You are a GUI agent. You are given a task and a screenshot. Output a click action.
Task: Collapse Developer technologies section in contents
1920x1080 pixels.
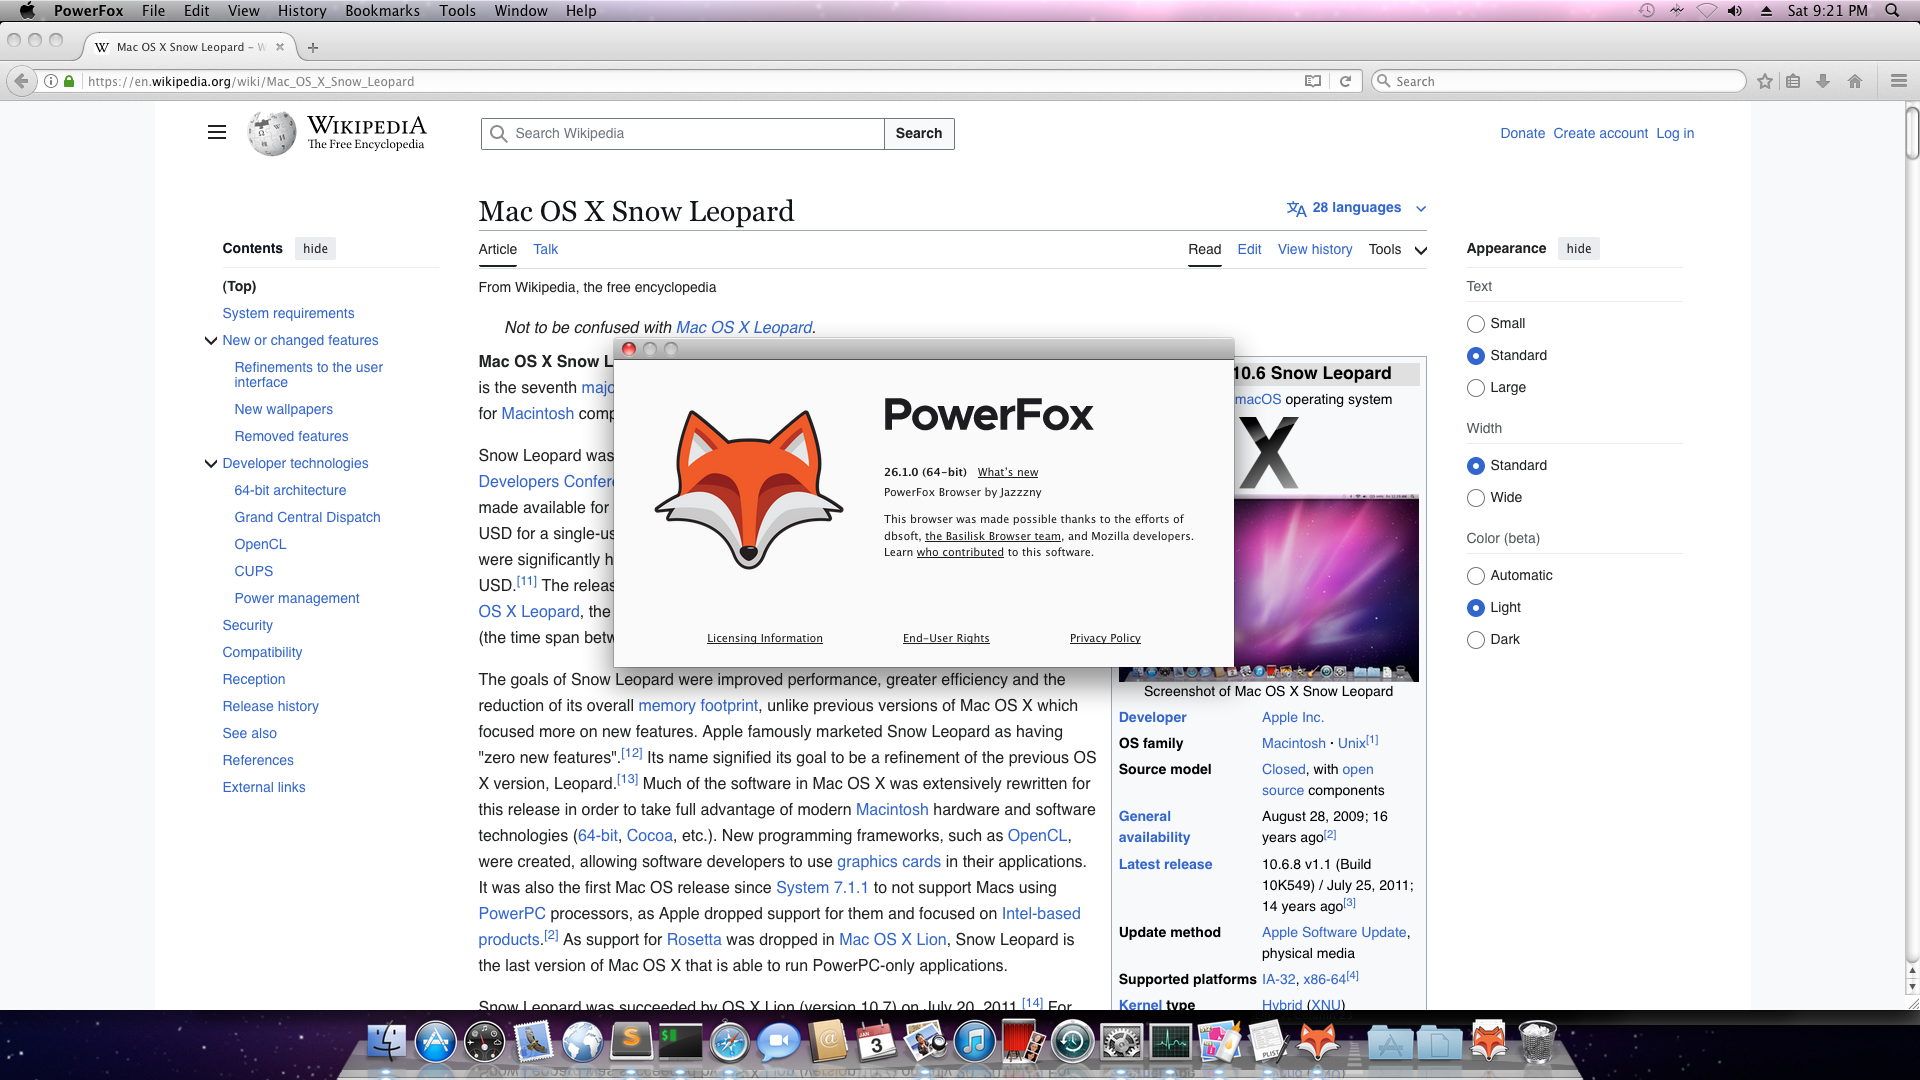tap(210, 463)
